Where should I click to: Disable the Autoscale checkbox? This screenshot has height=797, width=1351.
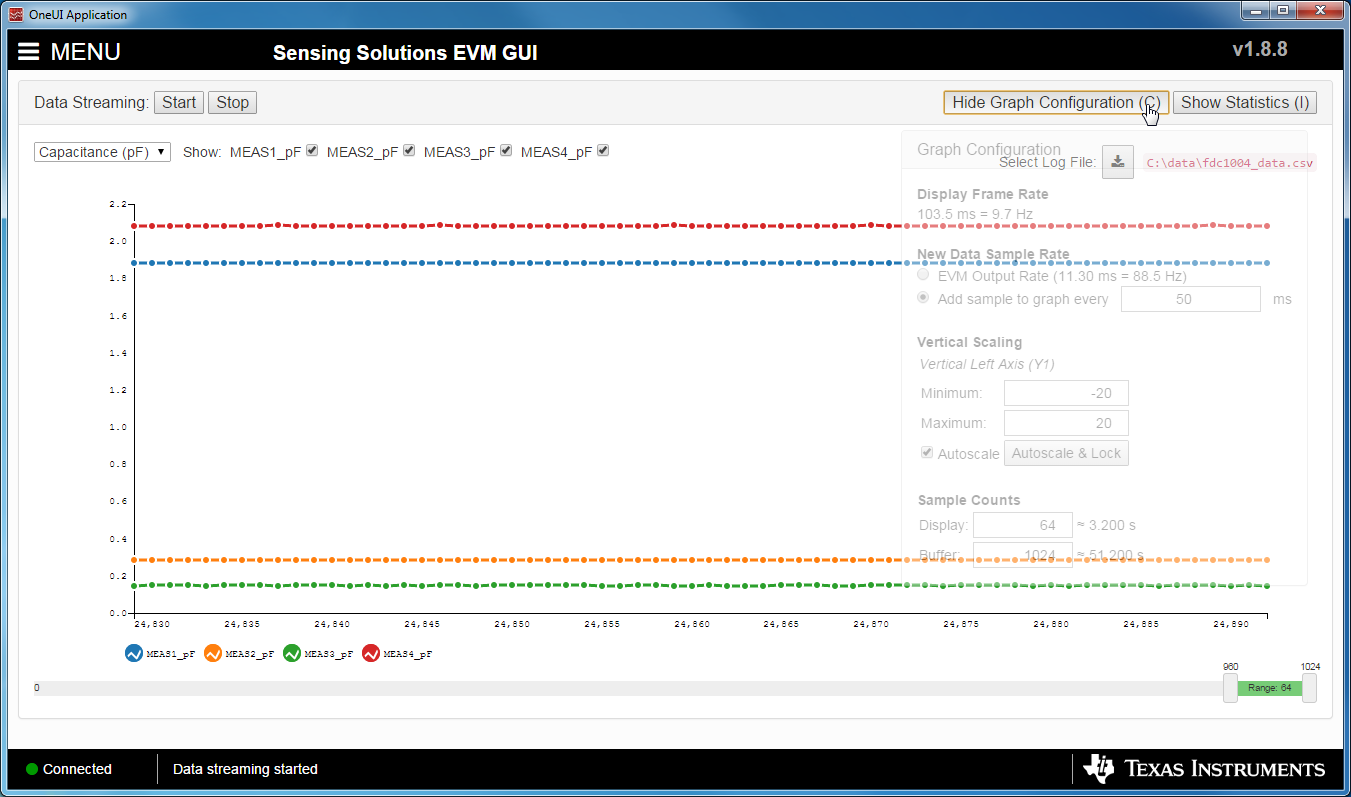tap(926, 452)
